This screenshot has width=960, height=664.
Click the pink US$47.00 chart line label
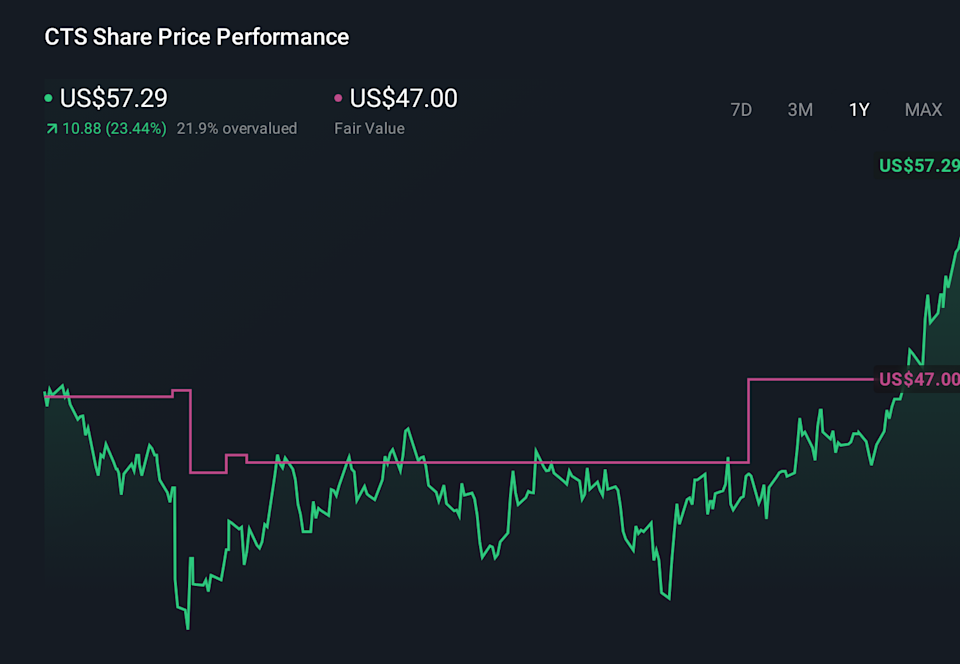(918, 379)
